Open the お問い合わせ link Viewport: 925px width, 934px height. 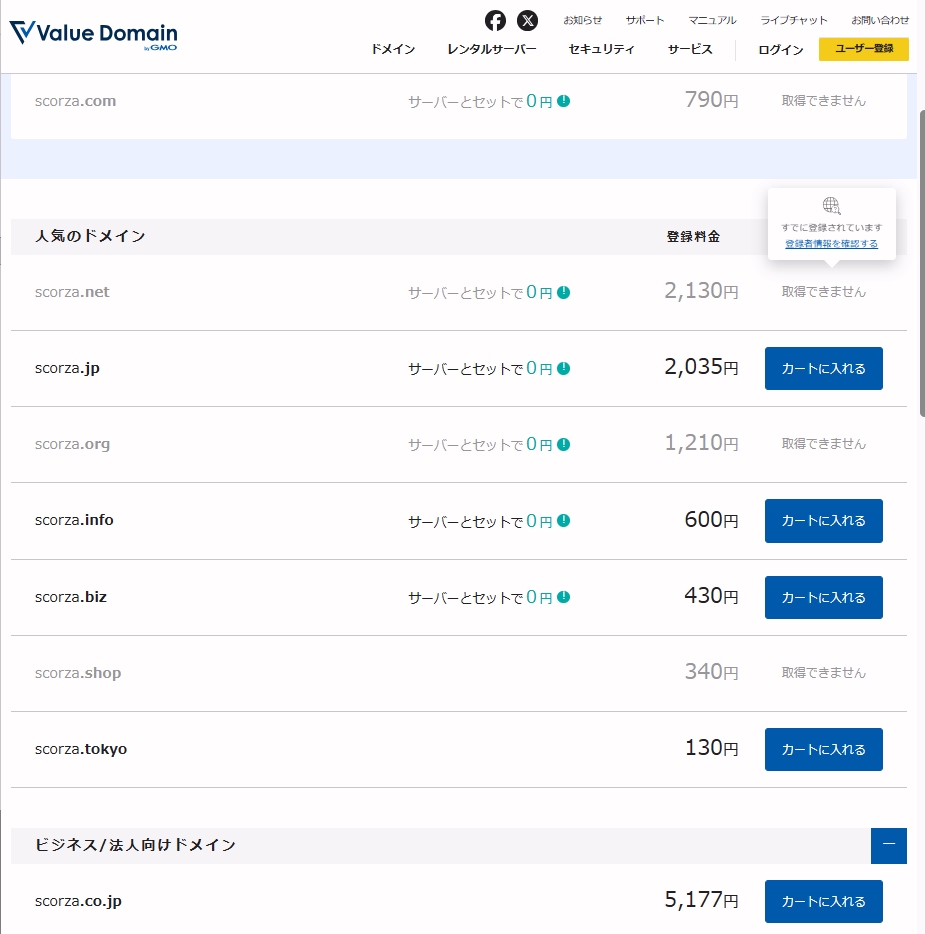pos(880,20)
